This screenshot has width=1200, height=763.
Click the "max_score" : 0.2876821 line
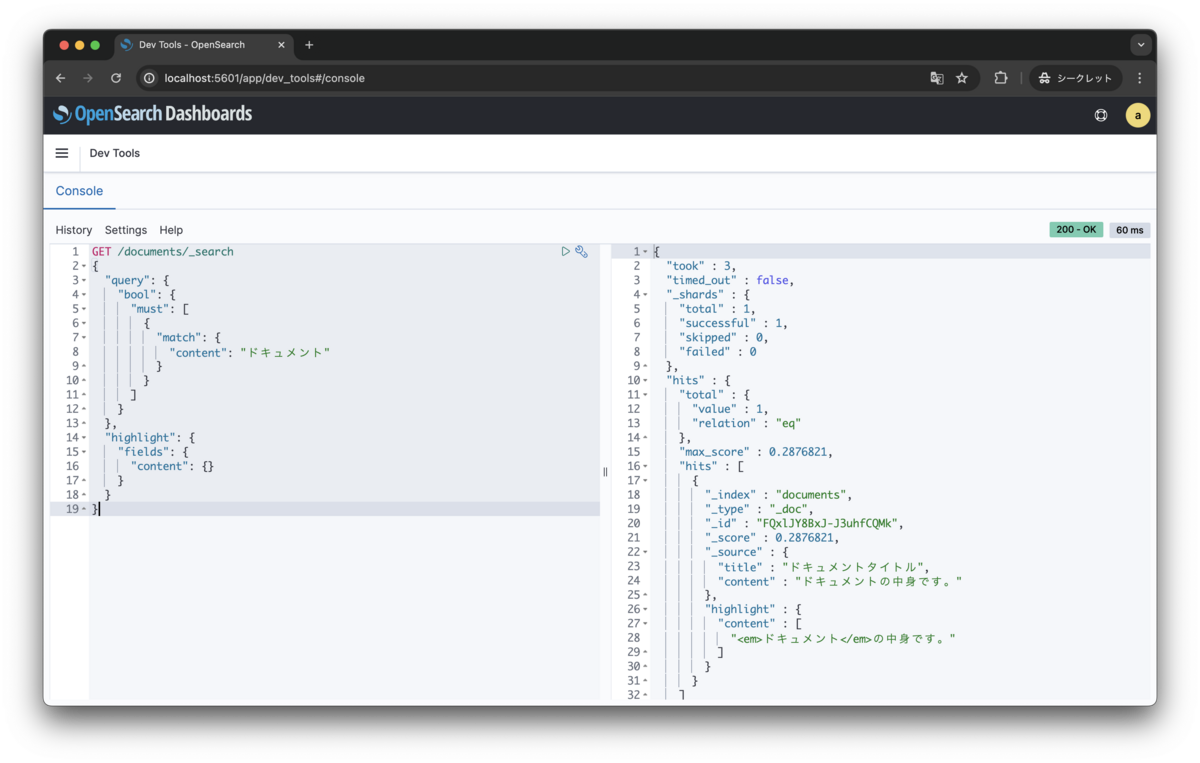coord(757,452)
